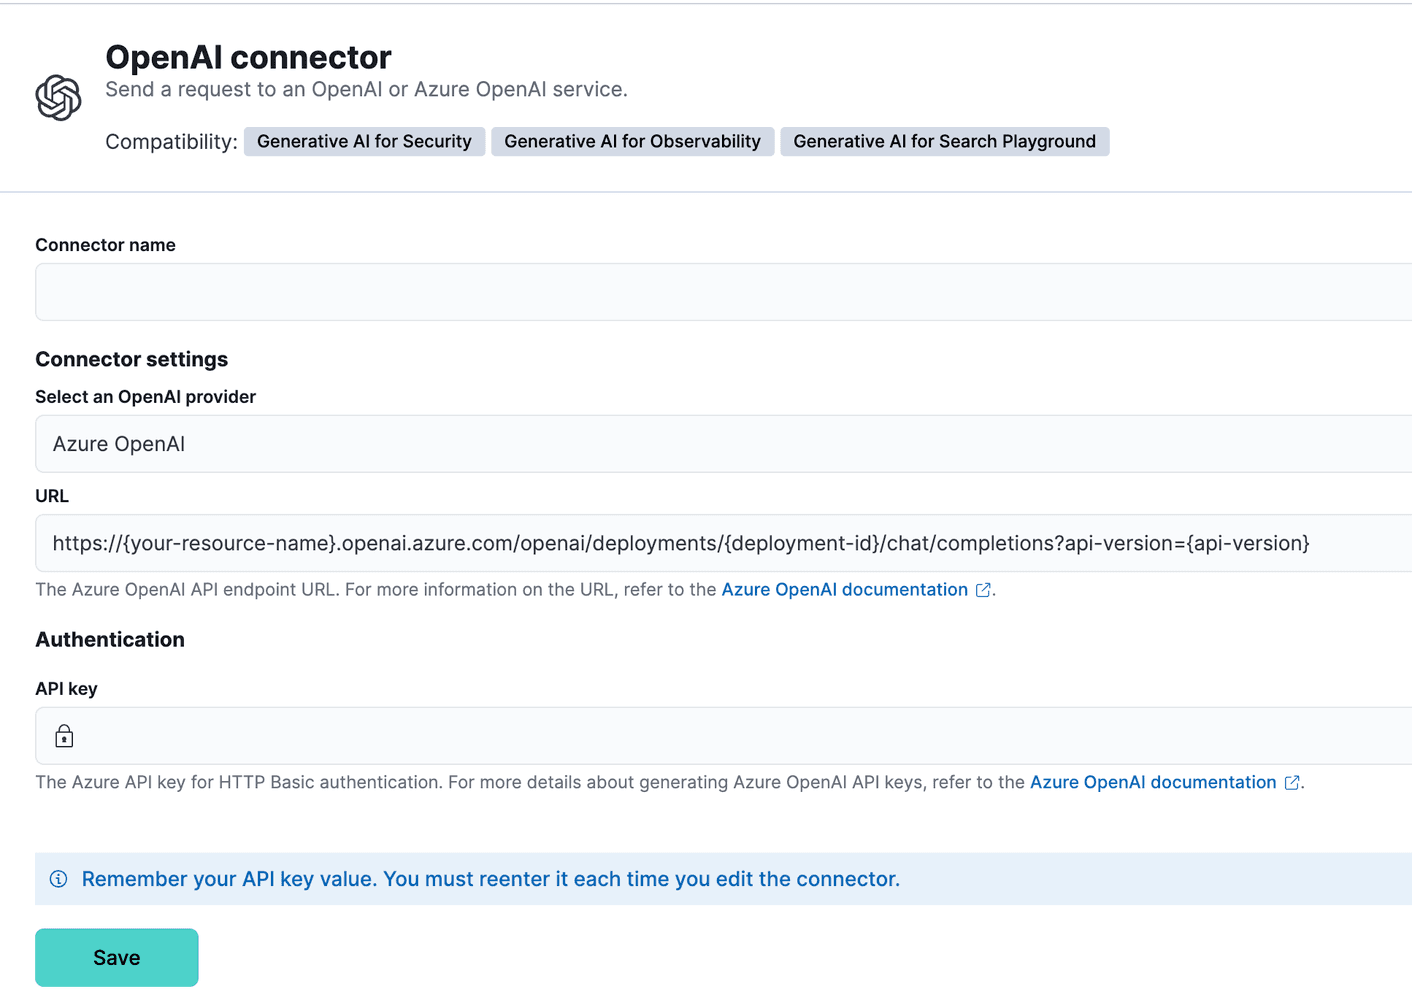Click inside the API key input field

(x=700, y=735)
